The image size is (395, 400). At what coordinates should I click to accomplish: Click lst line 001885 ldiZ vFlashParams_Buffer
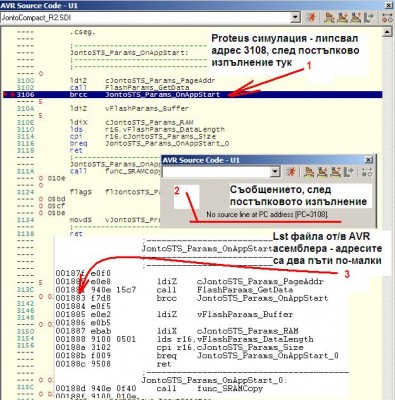pyautogui.click(x=174, y=314)
